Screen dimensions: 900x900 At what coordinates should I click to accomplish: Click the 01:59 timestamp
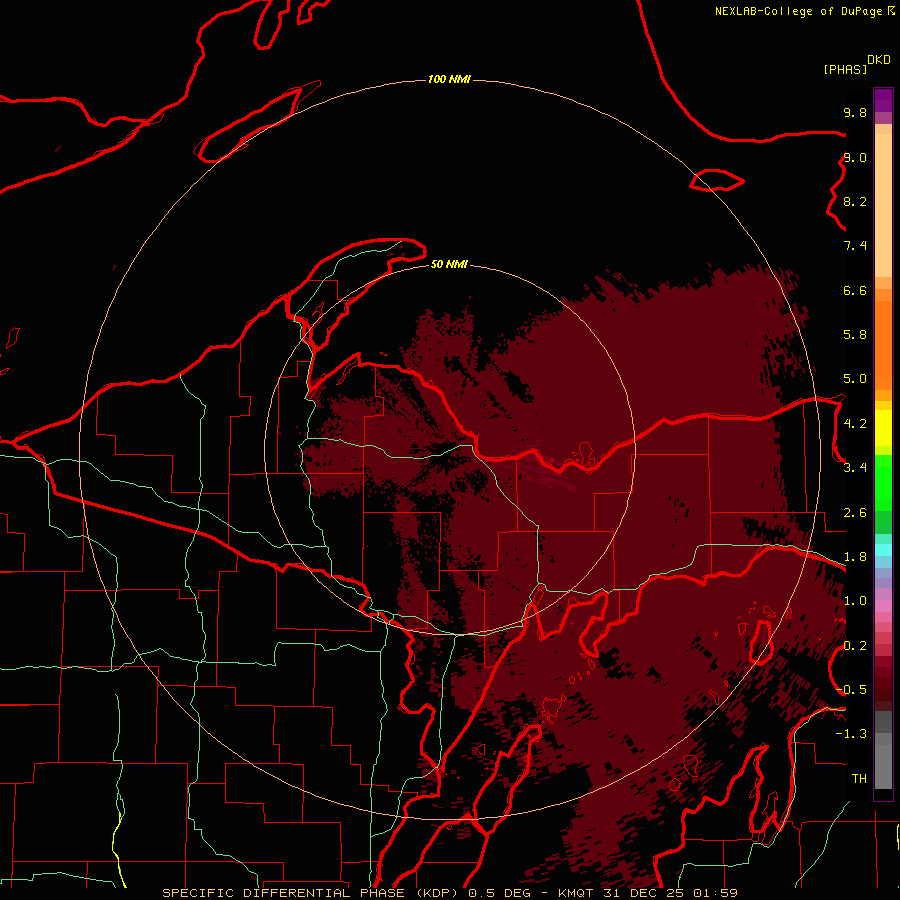[715, 893]
